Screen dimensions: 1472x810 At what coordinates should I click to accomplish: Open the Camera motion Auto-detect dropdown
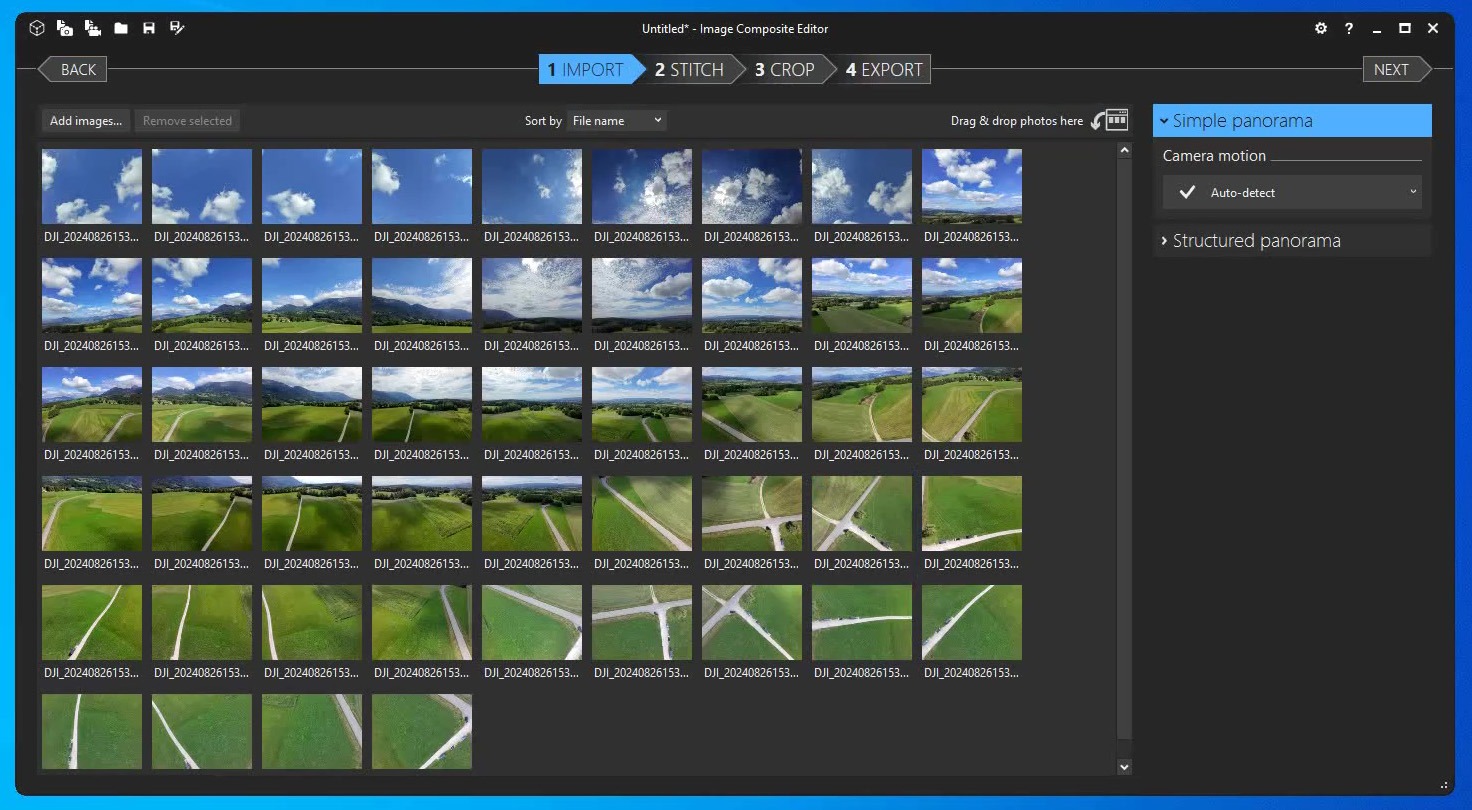[x=1292, y=192]
